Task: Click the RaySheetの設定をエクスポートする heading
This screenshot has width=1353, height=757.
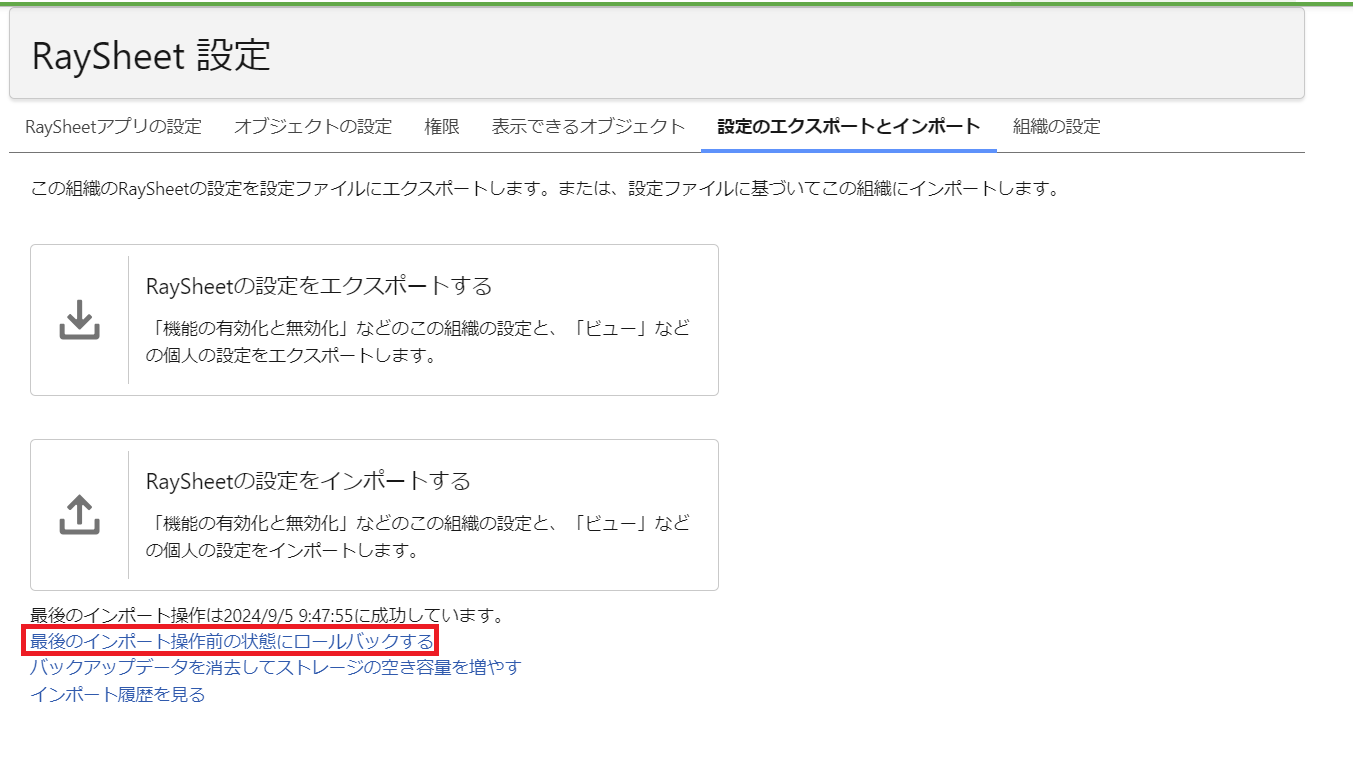Action: click(x=319, y=286)
